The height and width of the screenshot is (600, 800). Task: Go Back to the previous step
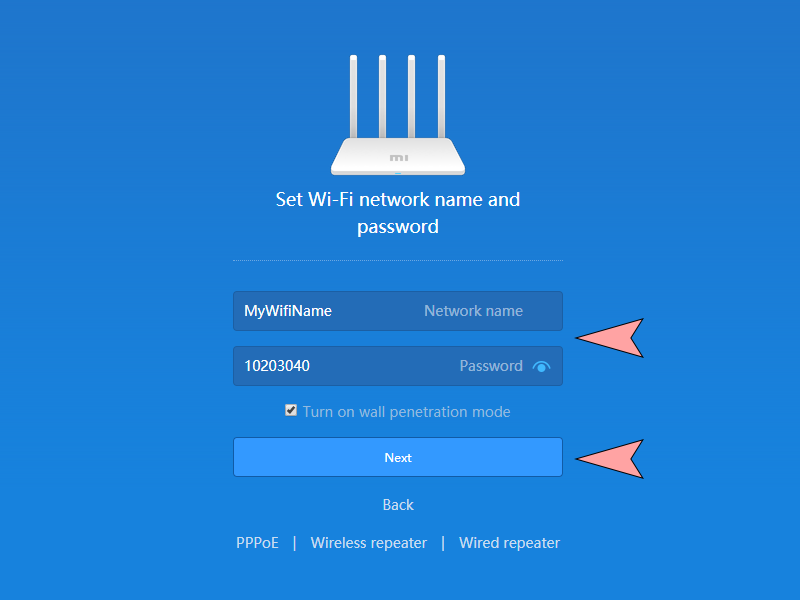click(397, 505)
